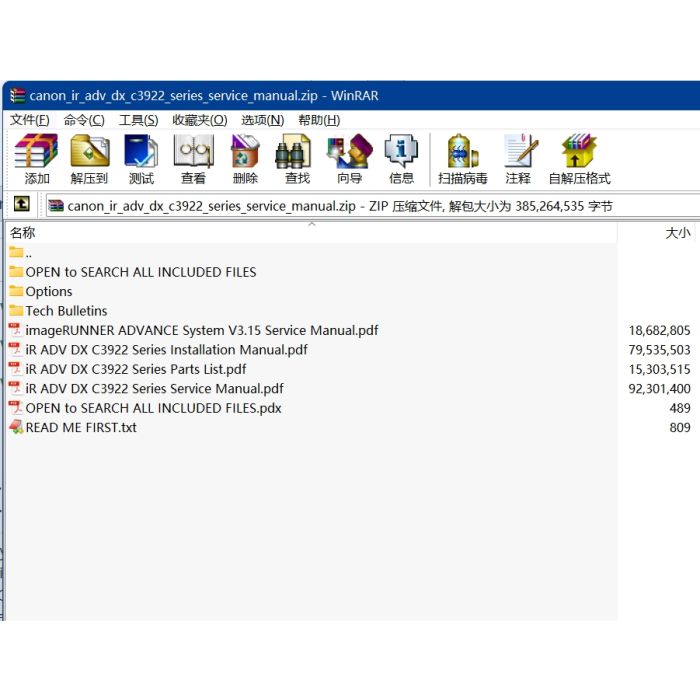Click the up-one-level arrow button
Screen dimensions: 700x700
pos(22,204)
